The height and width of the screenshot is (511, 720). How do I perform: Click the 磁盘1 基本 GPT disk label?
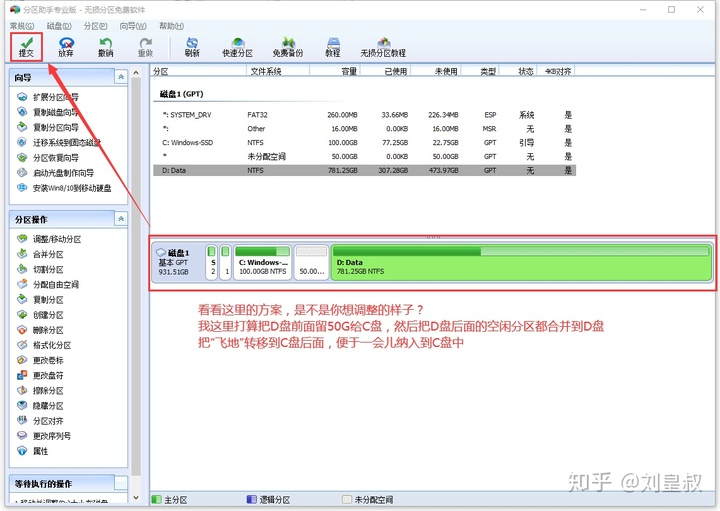(177, 262)
